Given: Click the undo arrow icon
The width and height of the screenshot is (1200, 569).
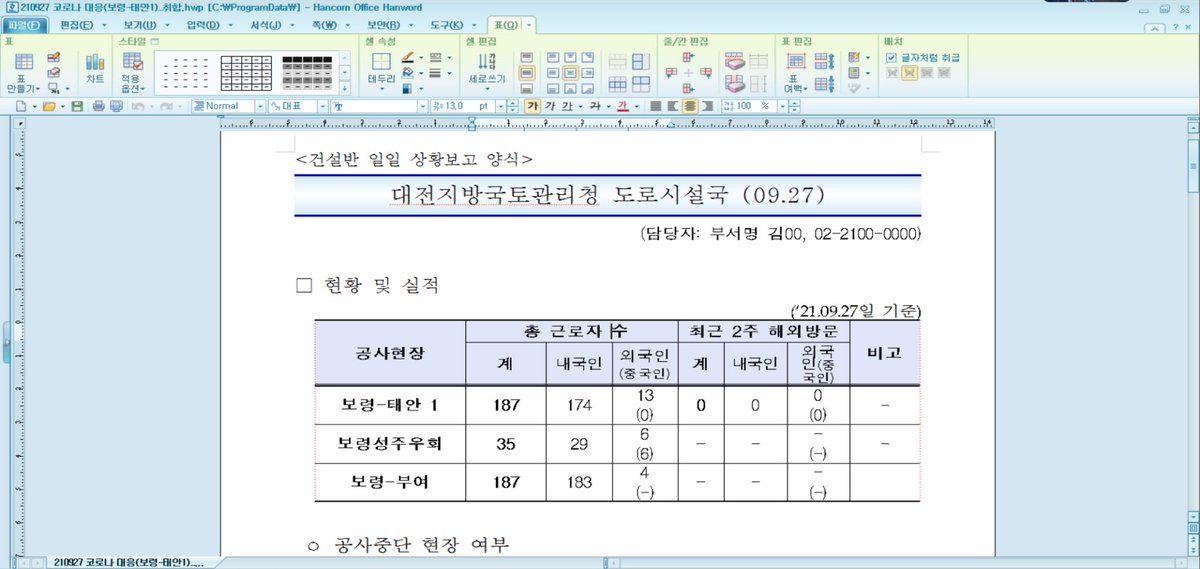Looking at the screenshot, I should pos(137,105).
